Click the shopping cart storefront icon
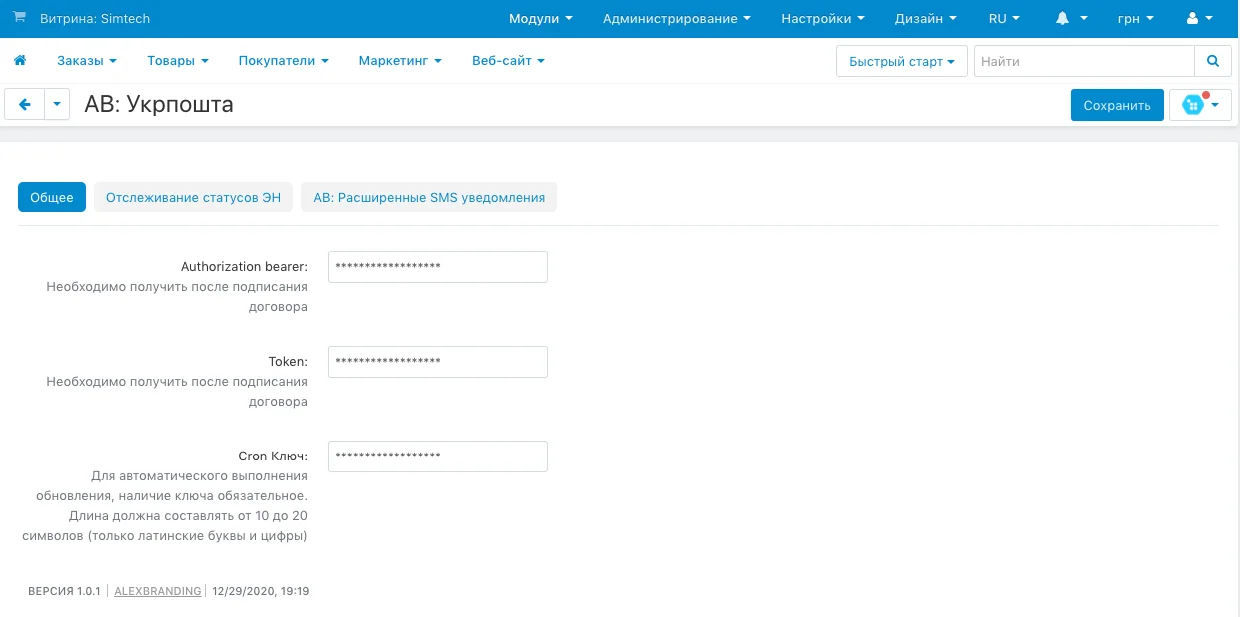 [x=19, y=18]
